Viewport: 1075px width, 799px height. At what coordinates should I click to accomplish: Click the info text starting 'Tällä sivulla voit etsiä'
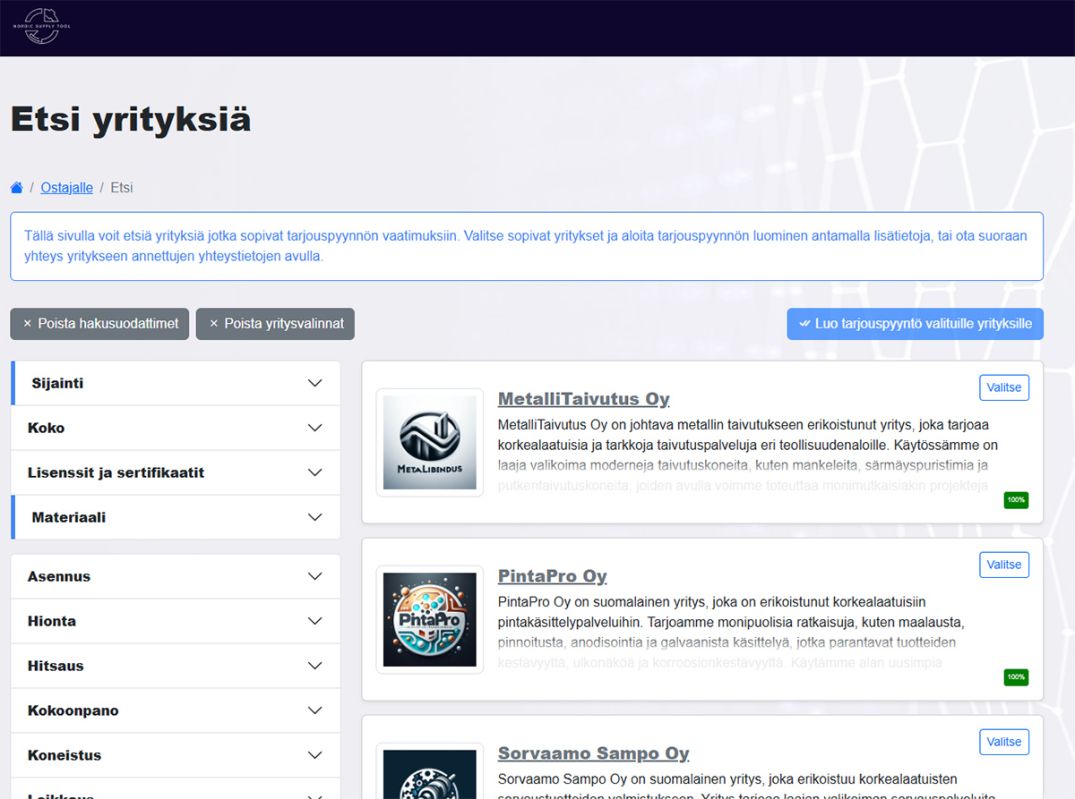pyautogui.click(x=526, y=246)
